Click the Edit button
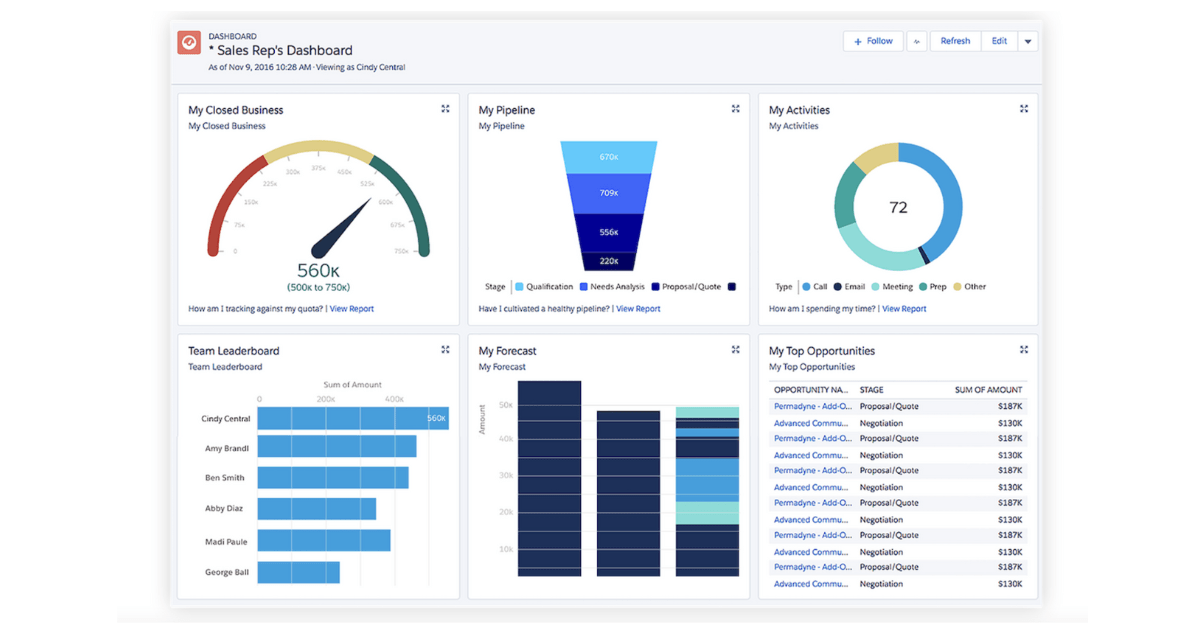 [999, 41]
